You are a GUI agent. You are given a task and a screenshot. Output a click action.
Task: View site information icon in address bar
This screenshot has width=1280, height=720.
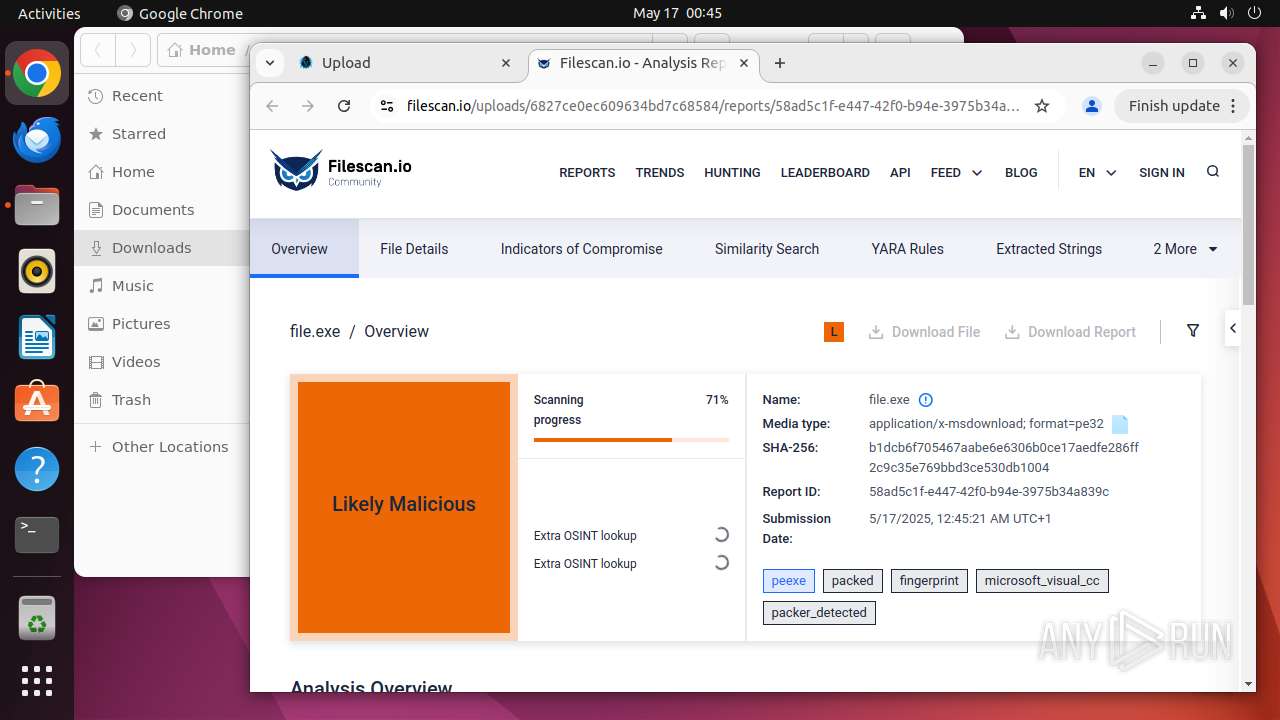coord(388,106)
